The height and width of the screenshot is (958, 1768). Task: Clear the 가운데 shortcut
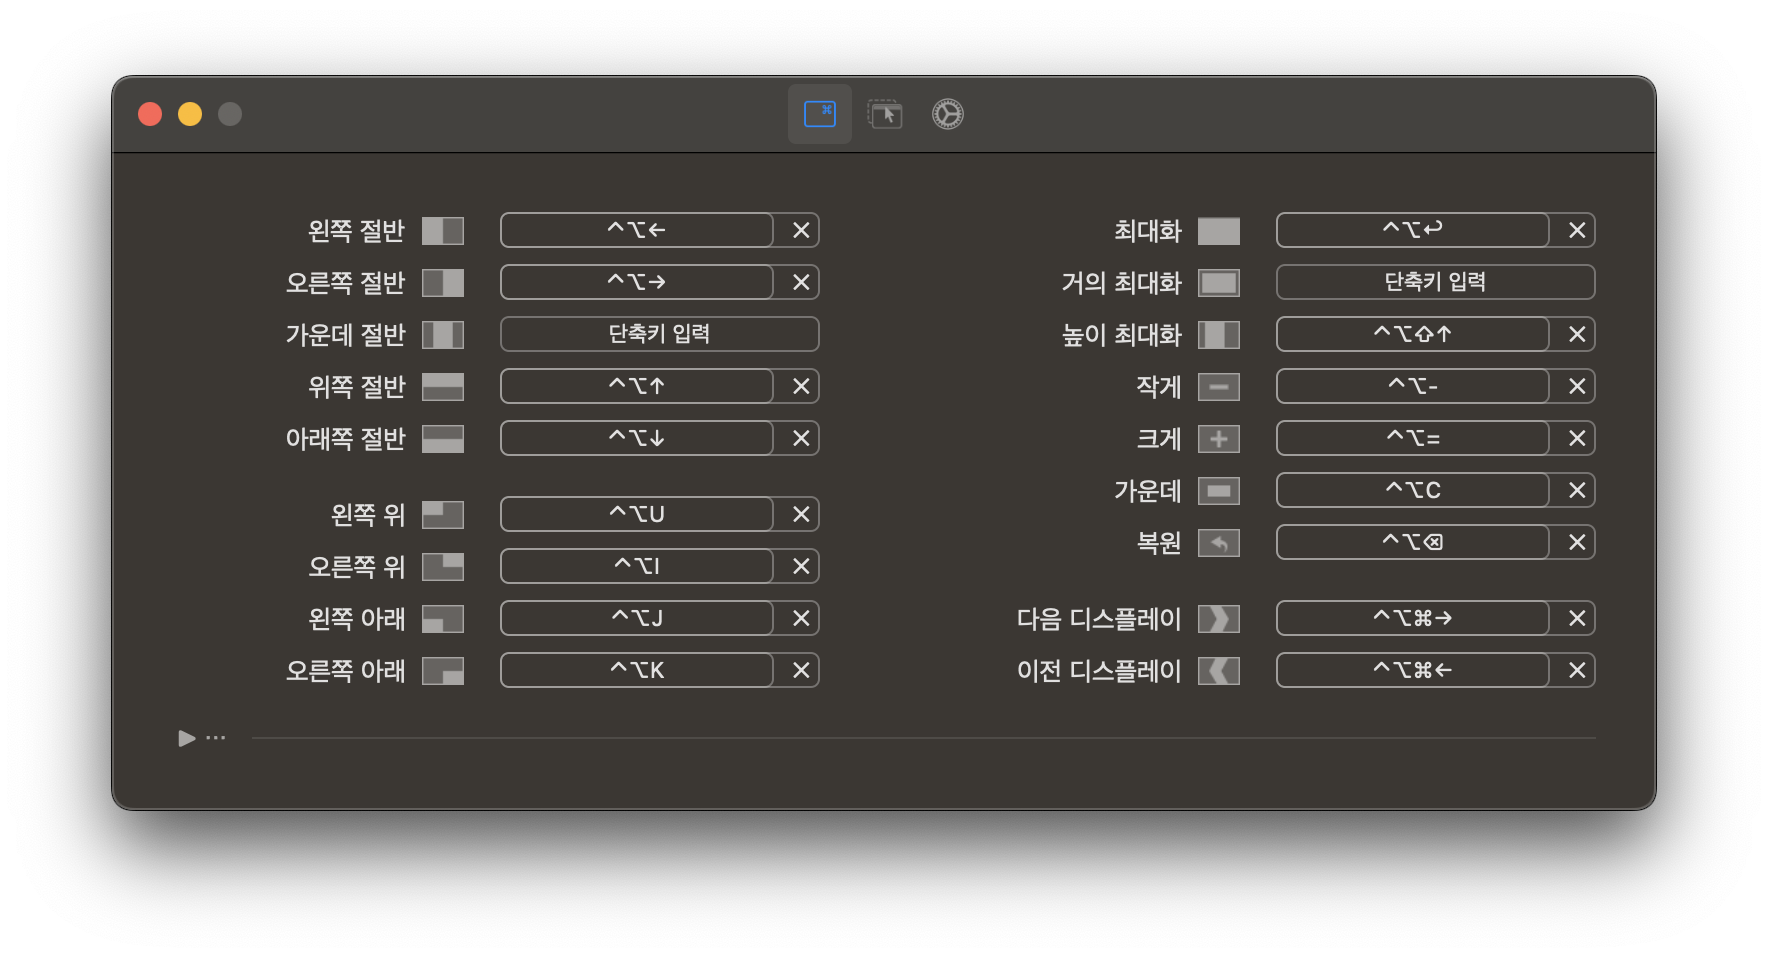coord(1577,490)
